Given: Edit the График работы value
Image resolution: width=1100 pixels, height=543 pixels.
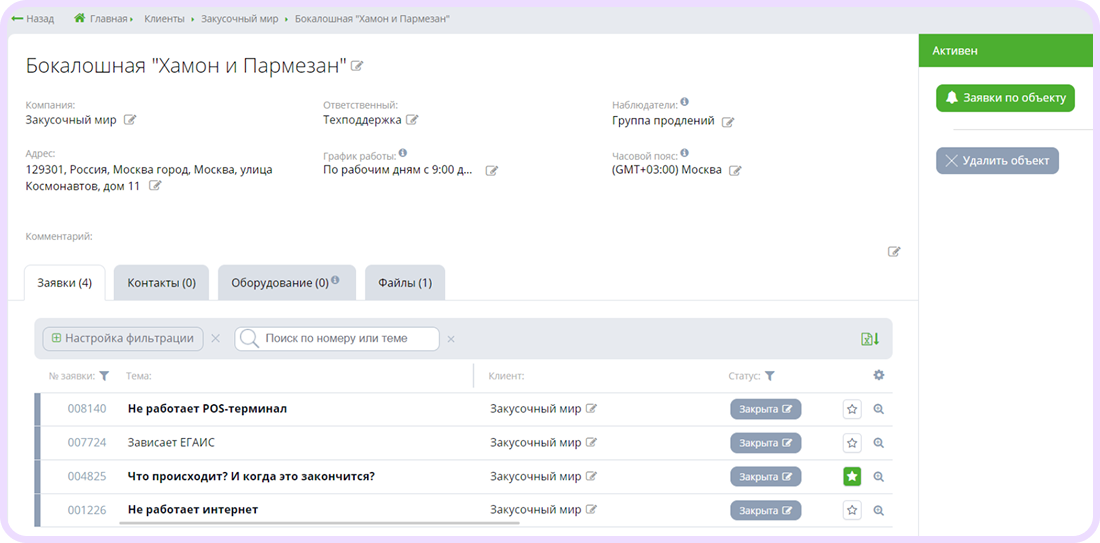Looking at the screenshot, I should click(x=492, y=170).
